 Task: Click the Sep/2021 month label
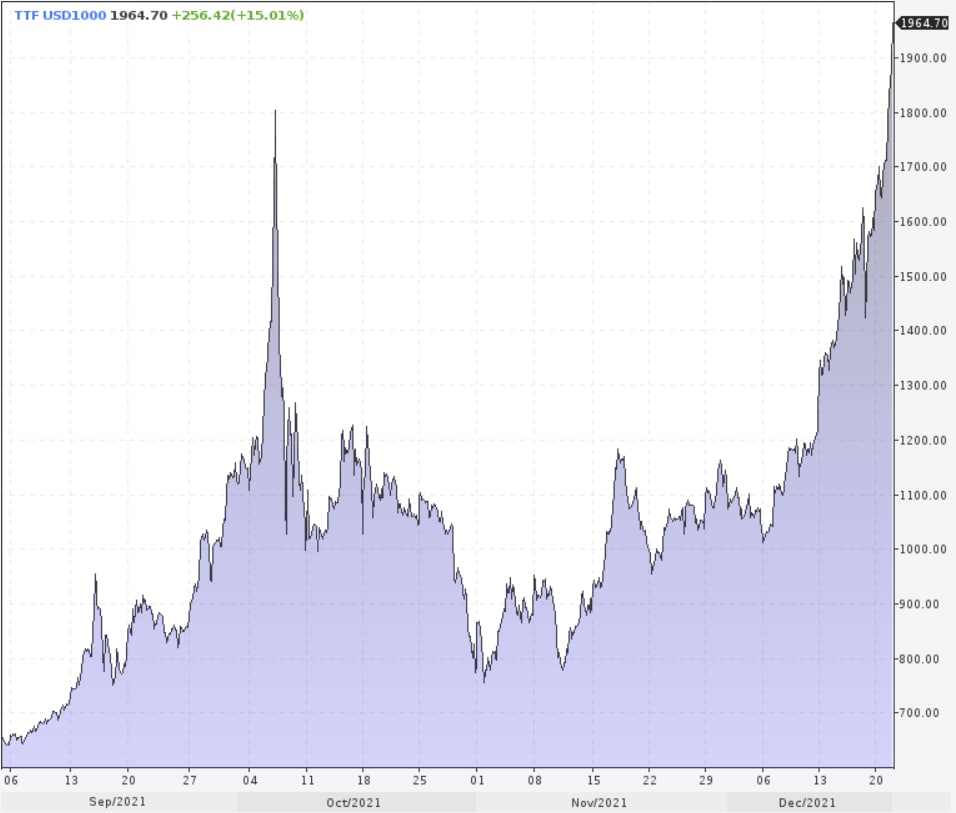pos(118,801)
